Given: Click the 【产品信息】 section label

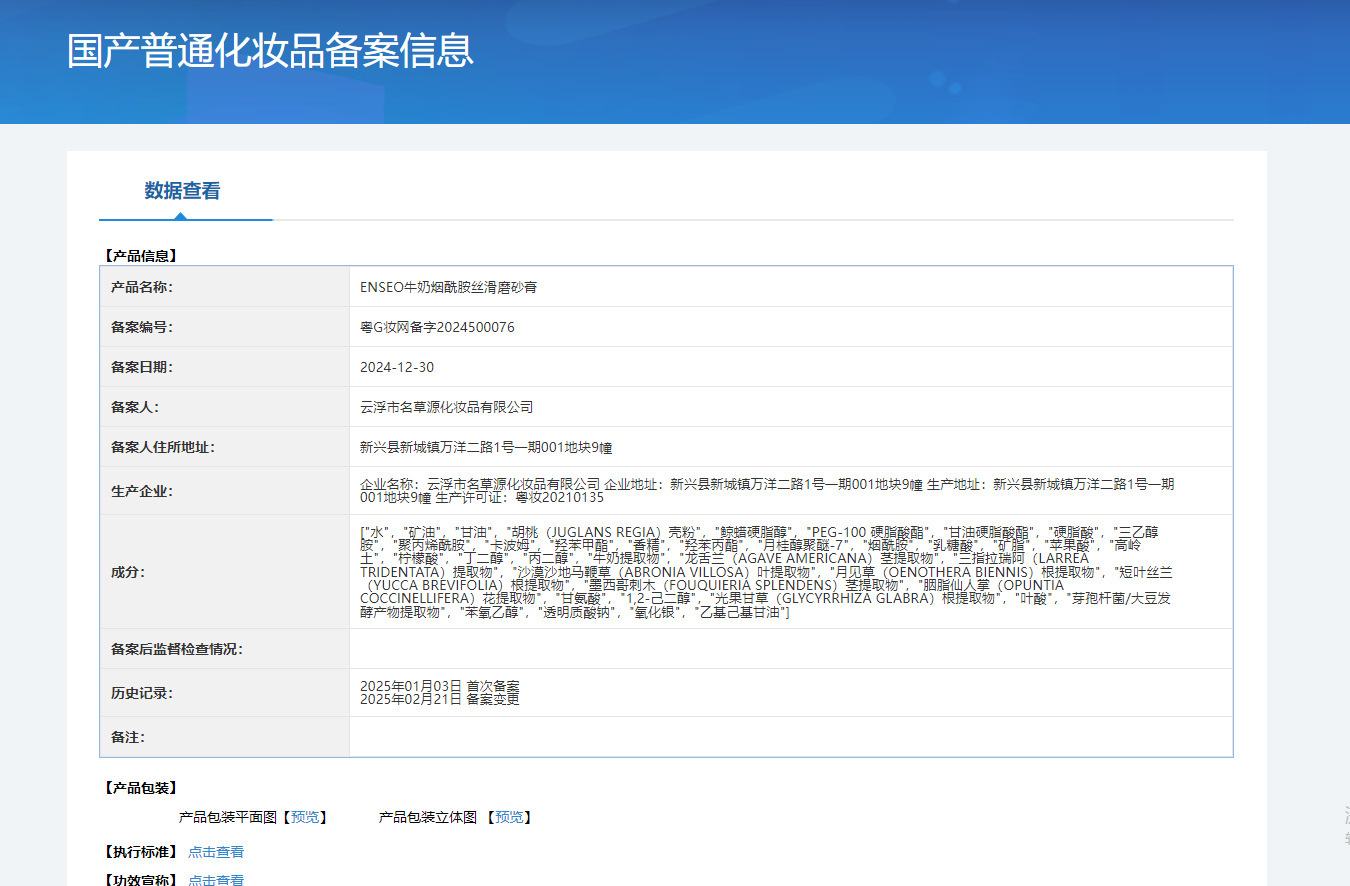Looking at the screenshot, I should (140, 256).
